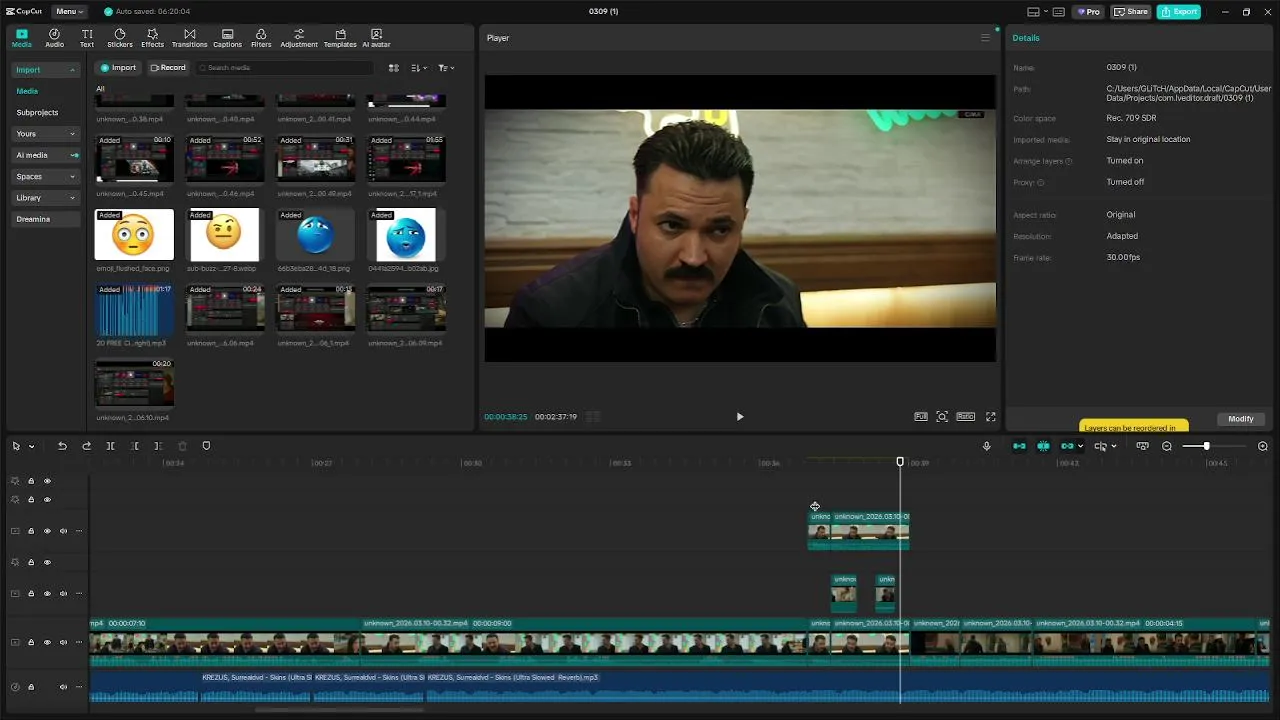This screenshot has height=720, width=1280.
Task: Click the preview zoom-scan icon
Action: pyautogui.click(x=942, y=417)
